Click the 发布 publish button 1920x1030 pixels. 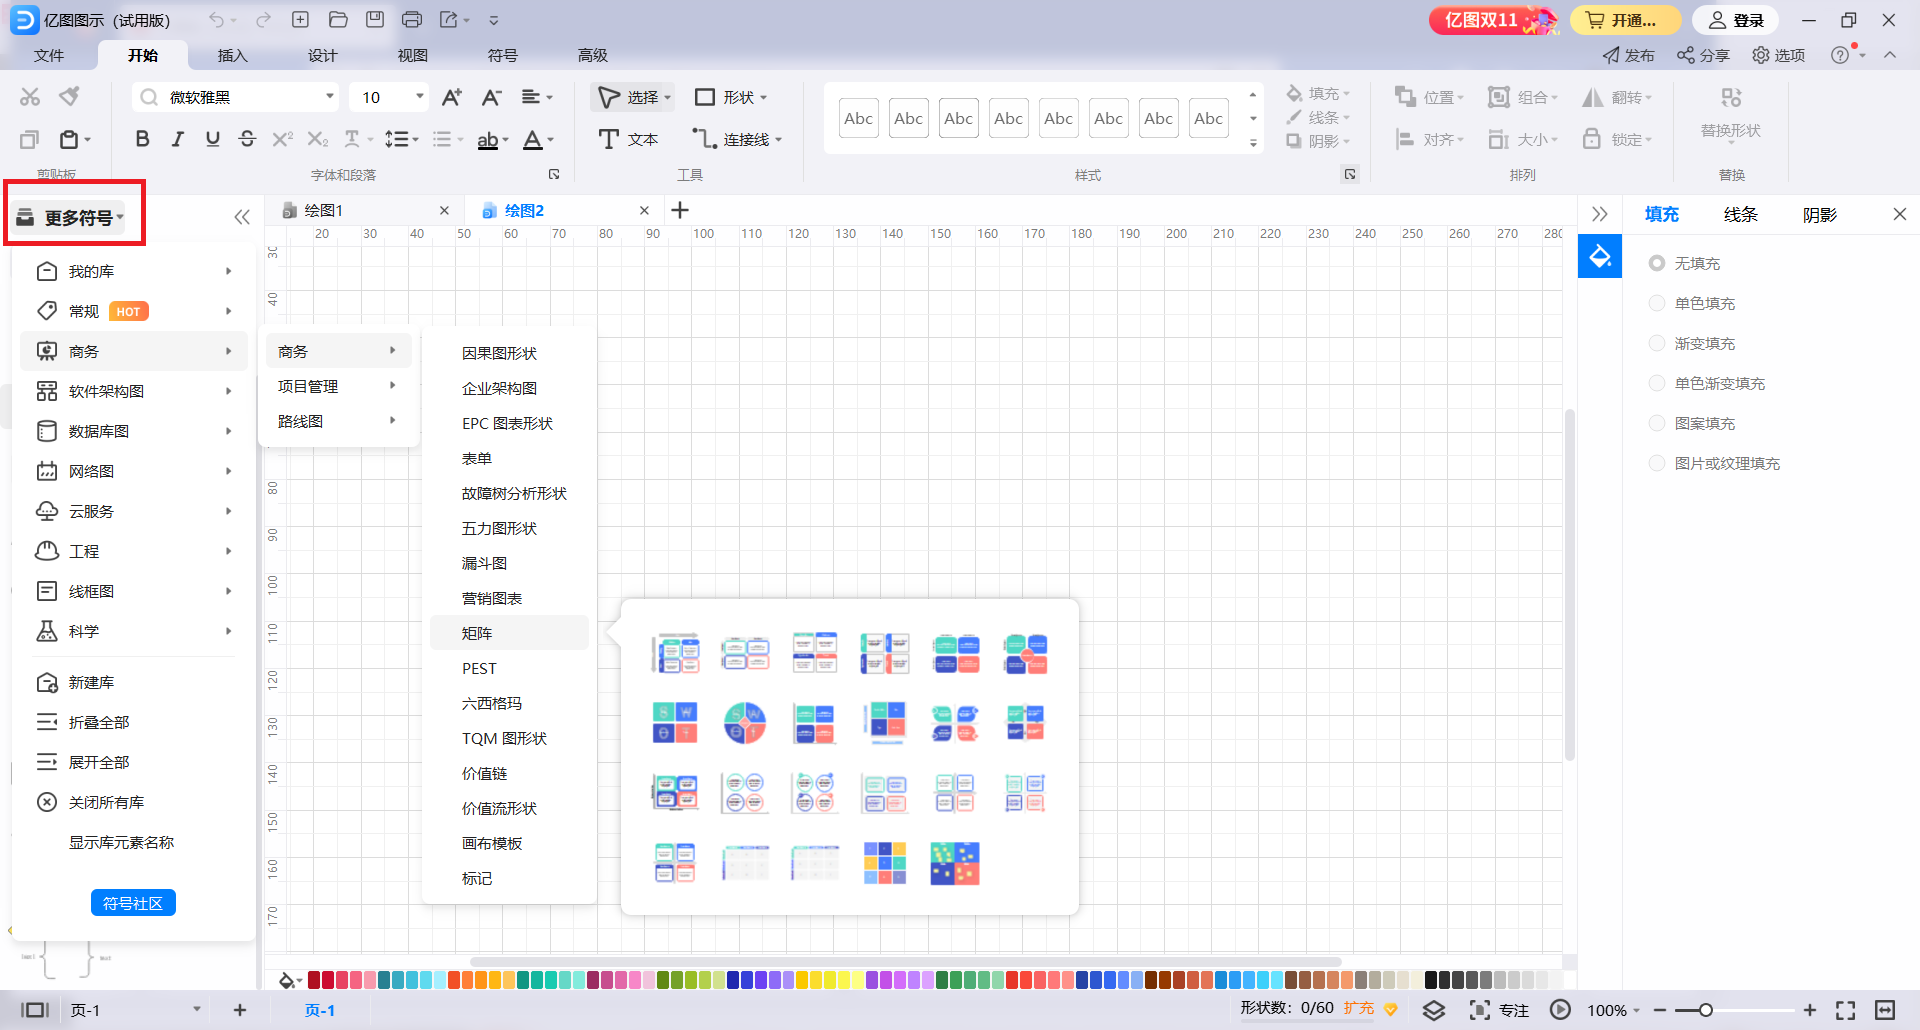[1628, 55]
